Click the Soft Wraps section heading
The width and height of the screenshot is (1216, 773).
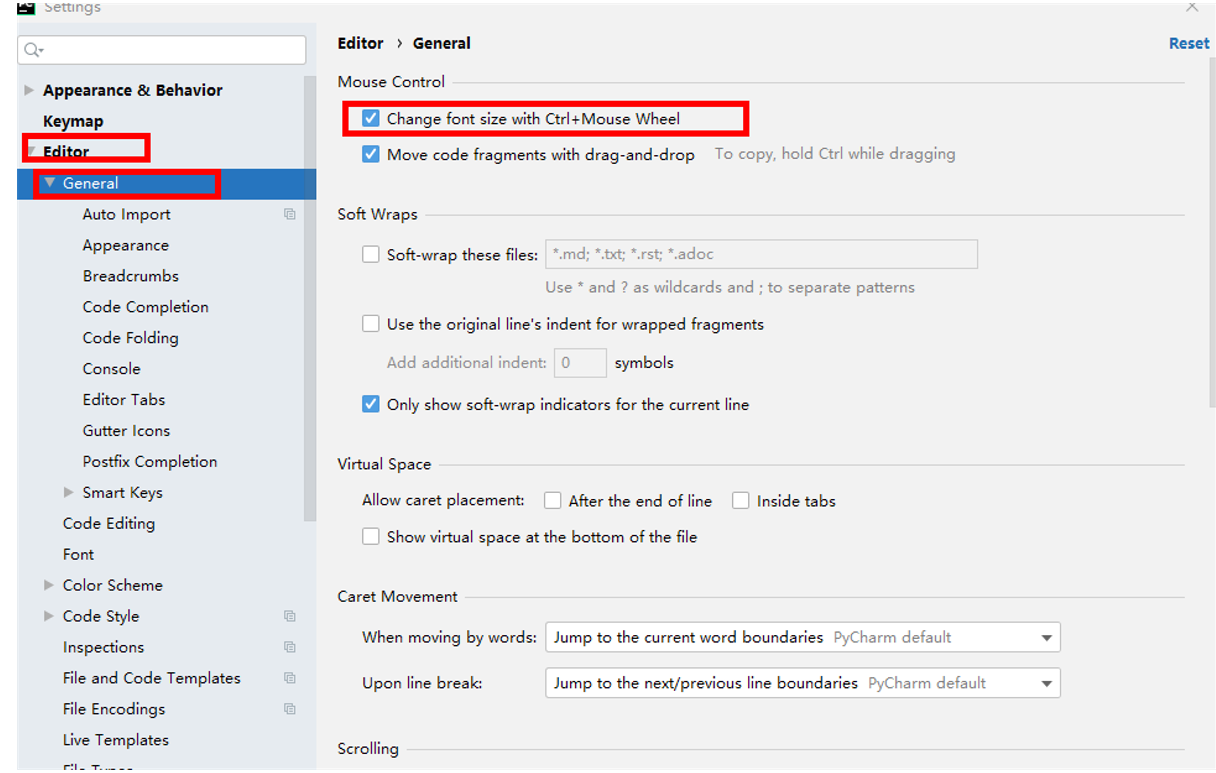point(377,214)
